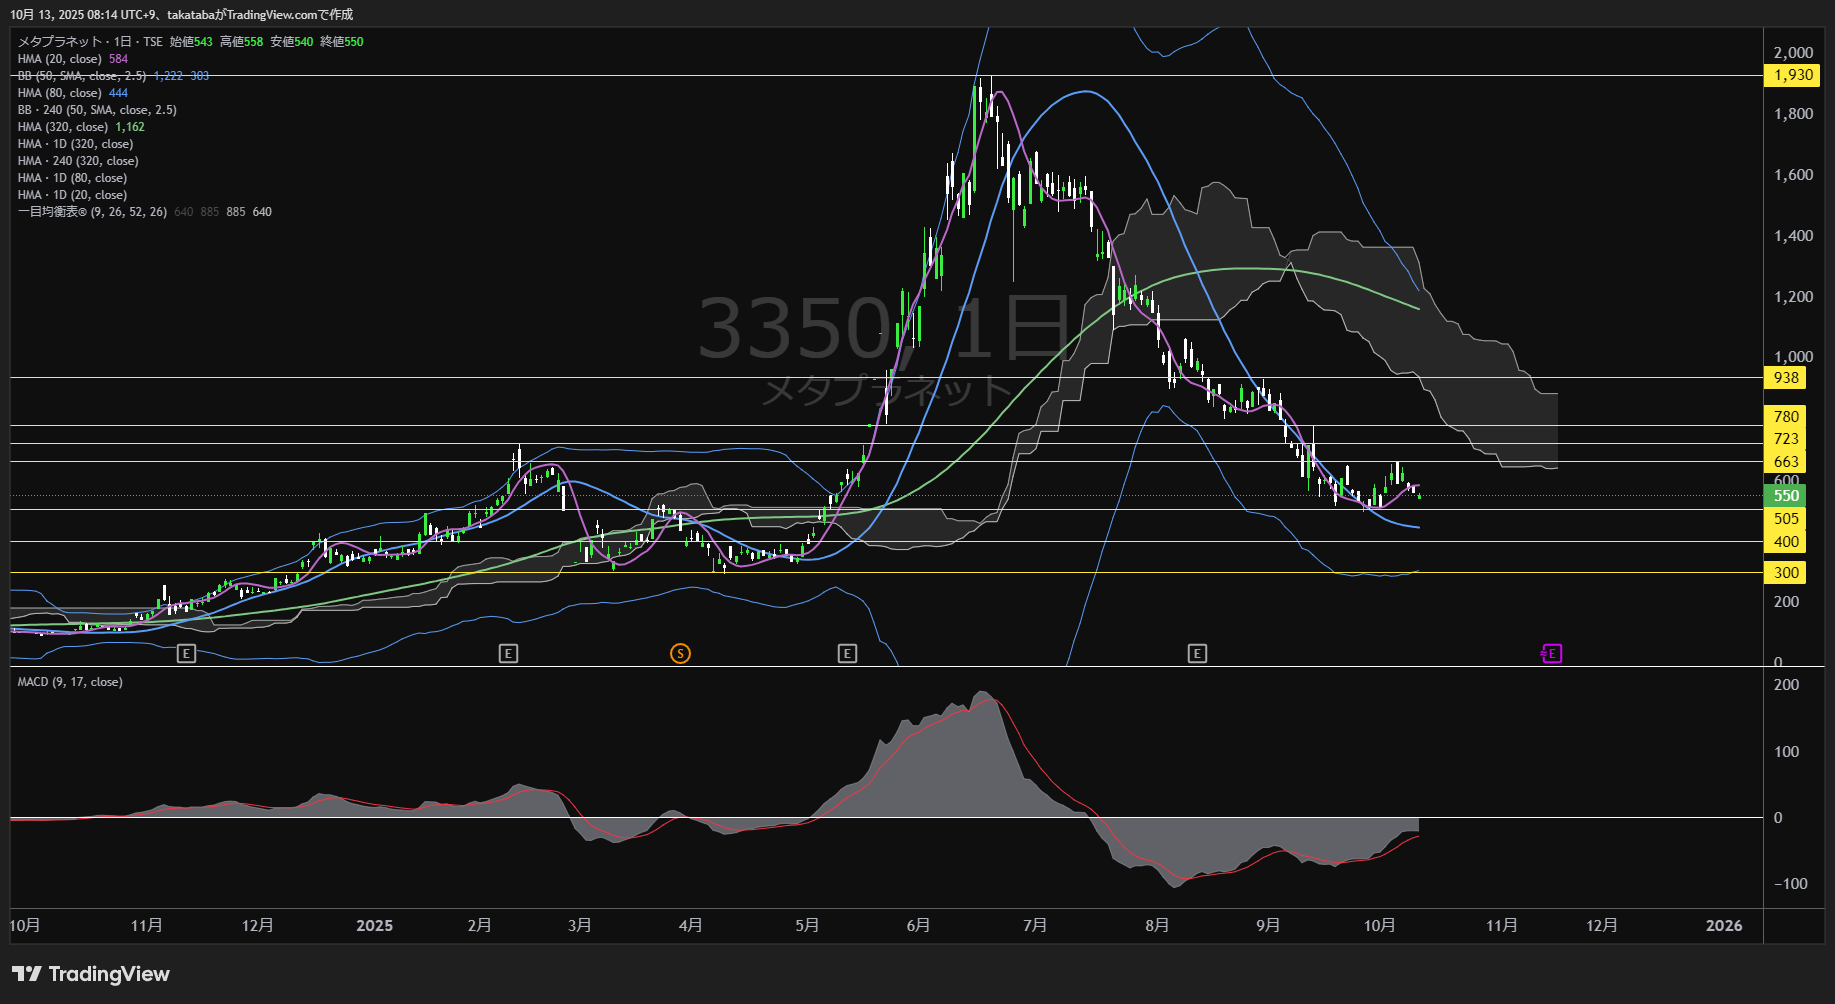The image size is (1835, 1004).
Task: Click the orange S split marker
Action: tap(680, 654)
